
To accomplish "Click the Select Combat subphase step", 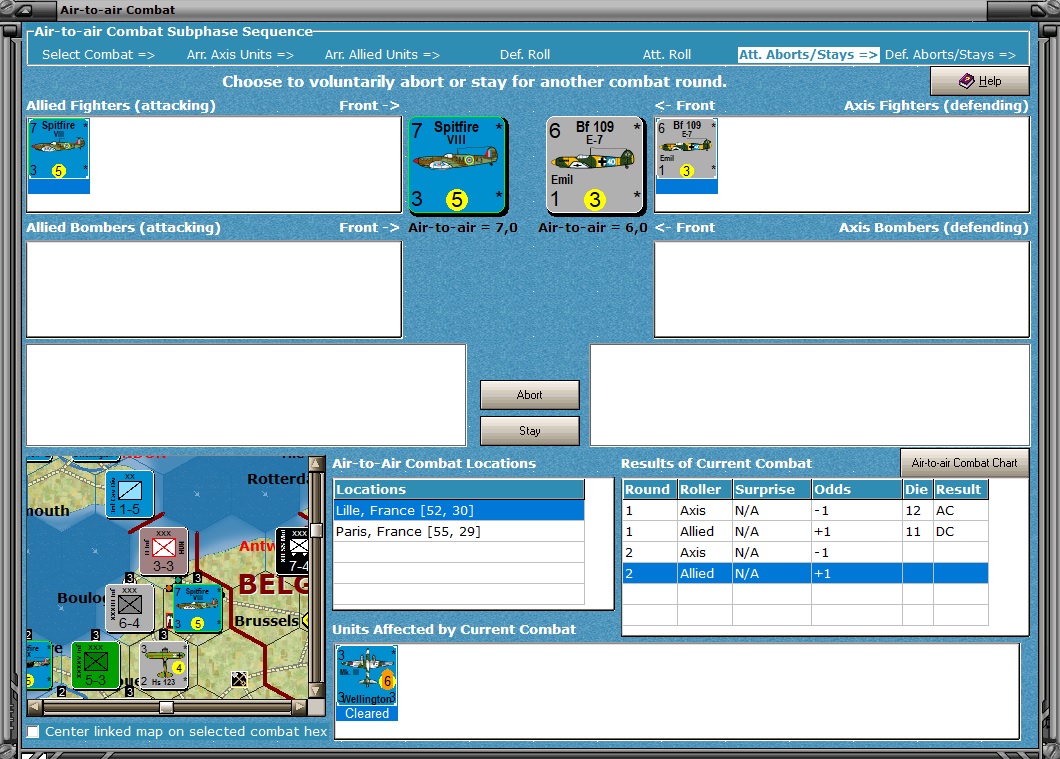I will pyautogui.click(x=98, y=55).
